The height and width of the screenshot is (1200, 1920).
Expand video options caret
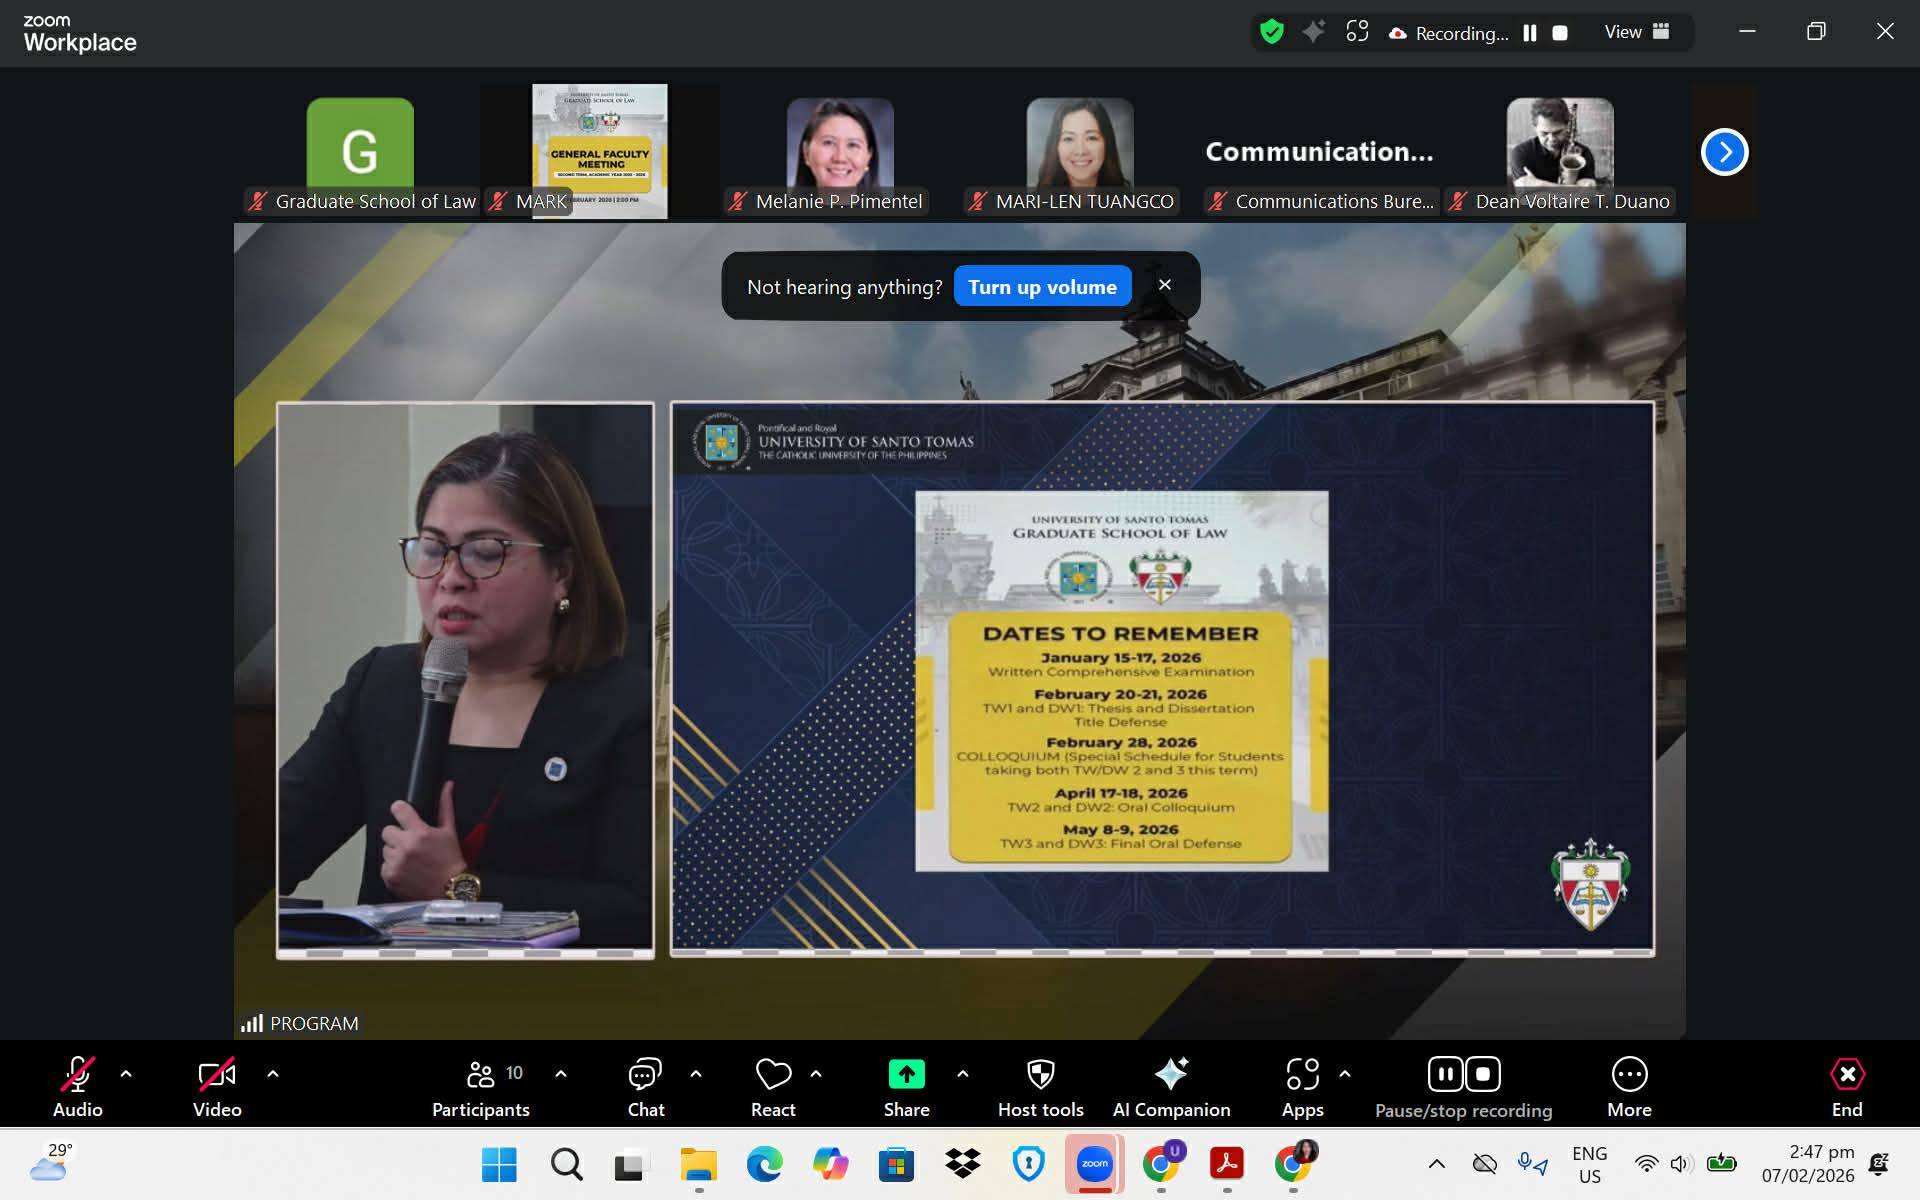point(273,1074)
